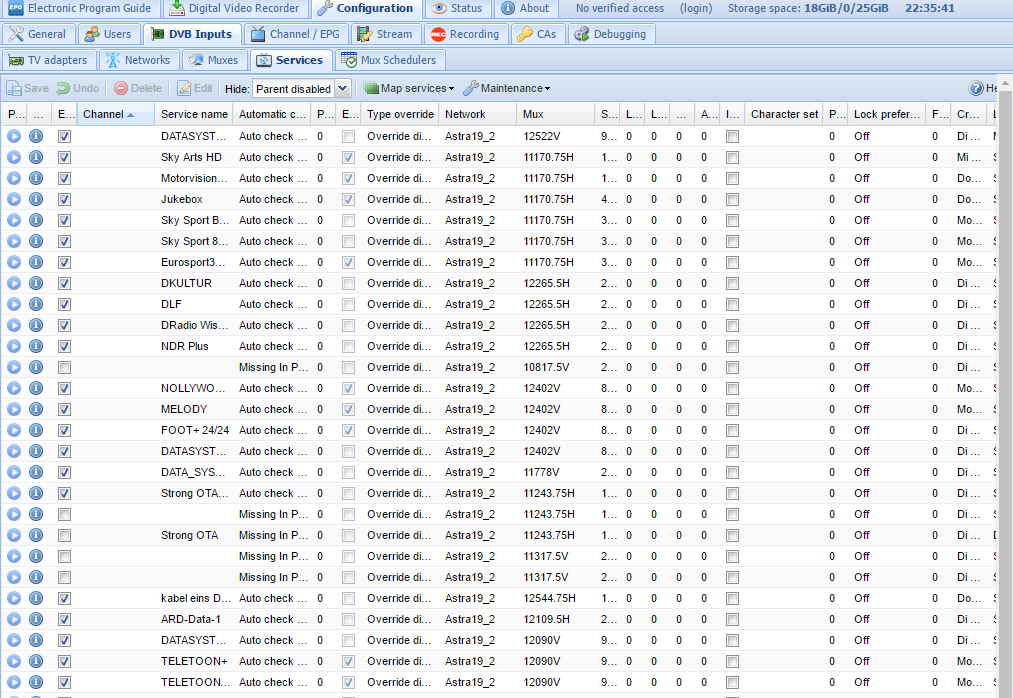Open the Digital Video Recorder tab
This screenshot has width=1013, height=698.
[234, 8]
